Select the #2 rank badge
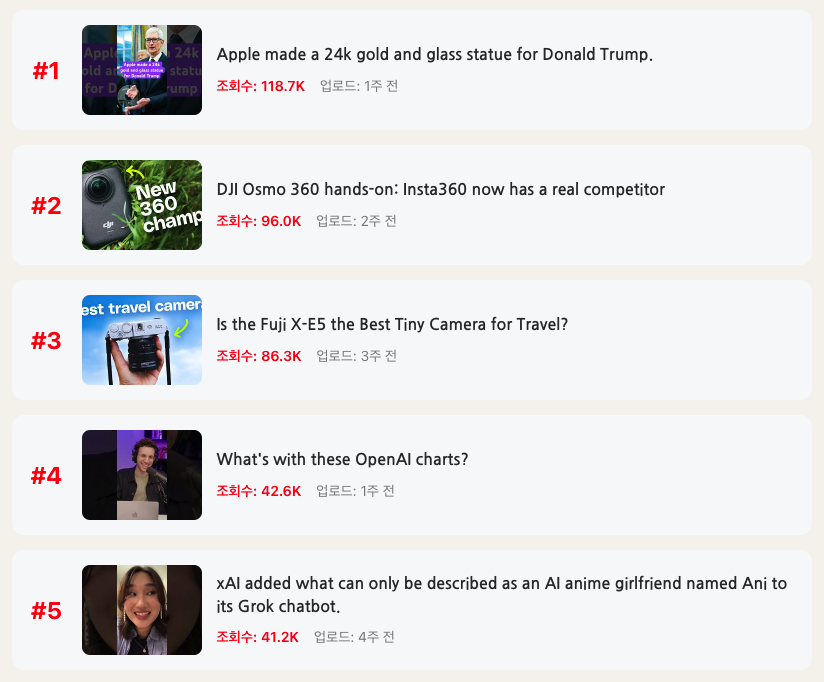This screenshot has width=824, height=682. point(46,205)
